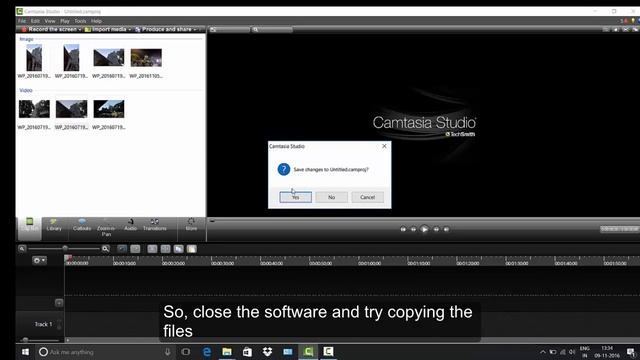Click the preview seek bar handle
Viewport: 640px width, 360px height.
pyautogui.click(x=212, y=221)
